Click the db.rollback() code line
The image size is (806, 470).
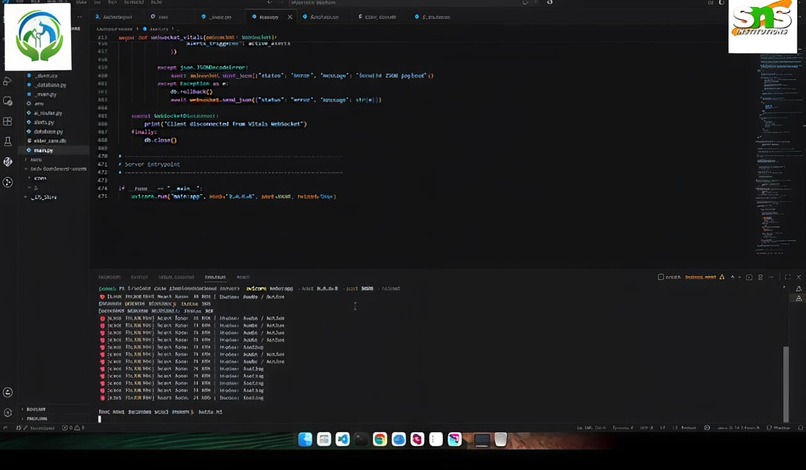click(x=191, y=92)
